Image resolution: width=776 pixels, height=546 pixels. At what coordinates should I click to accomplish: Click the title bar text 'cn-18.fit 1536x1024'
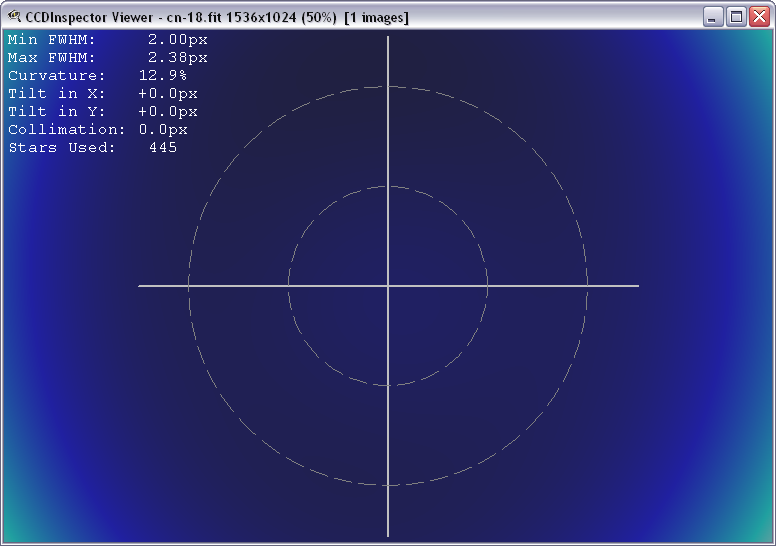click(x=231, y=17)
